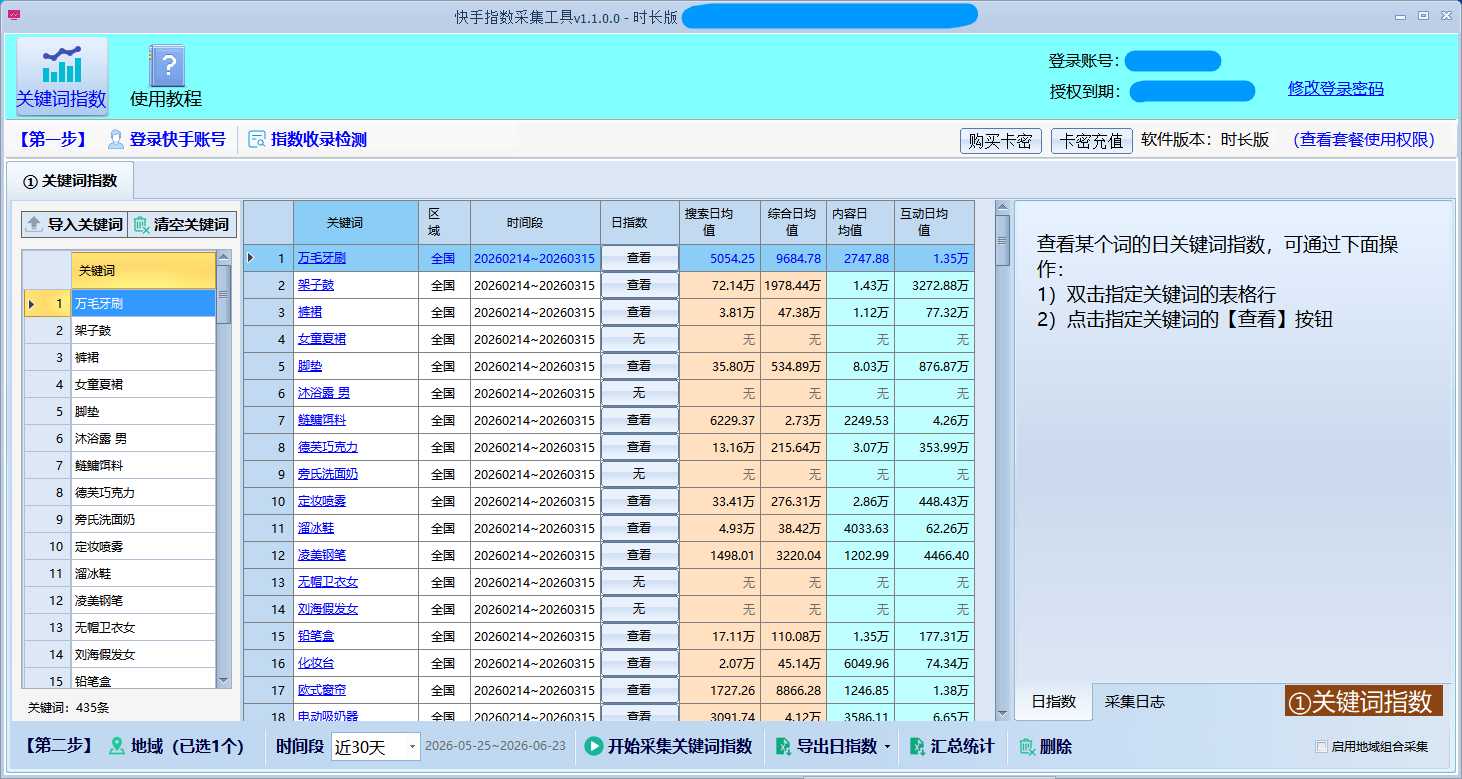Click the 导入关键词 import button
1462x779 pixels.
74,224
